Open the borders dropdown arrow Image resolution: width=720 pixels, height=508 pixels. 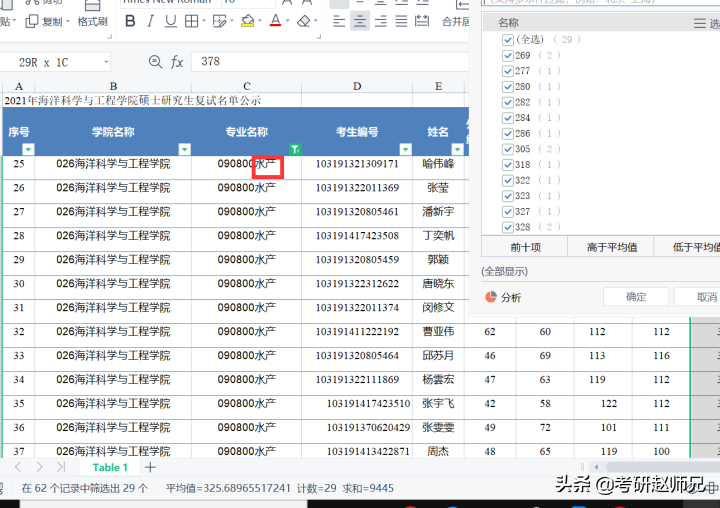(x=203, y=21)
